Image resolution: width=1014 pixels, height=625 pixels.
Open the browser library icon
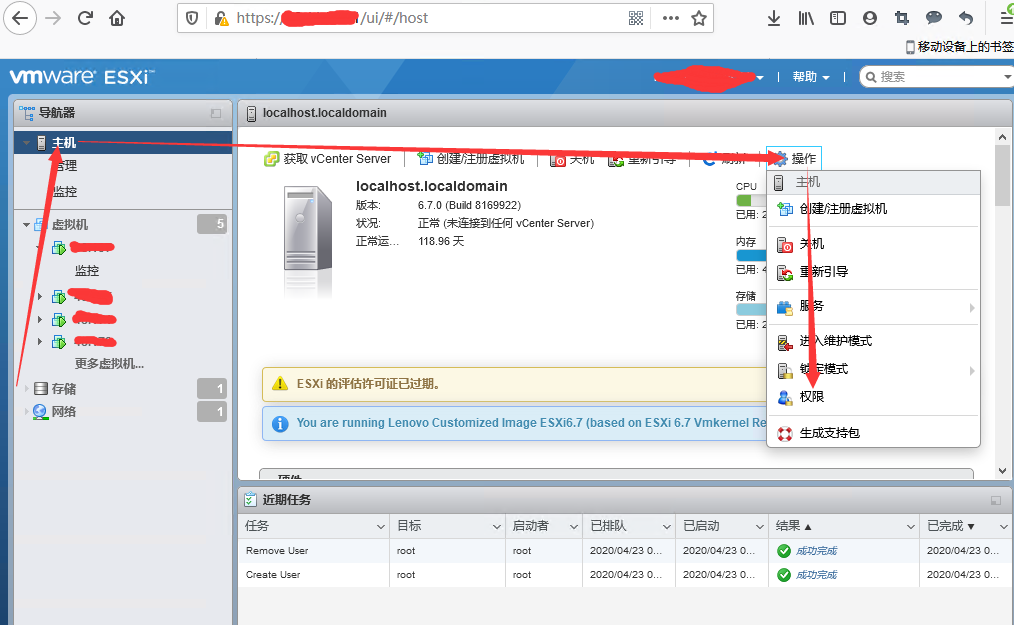(806, 18)
